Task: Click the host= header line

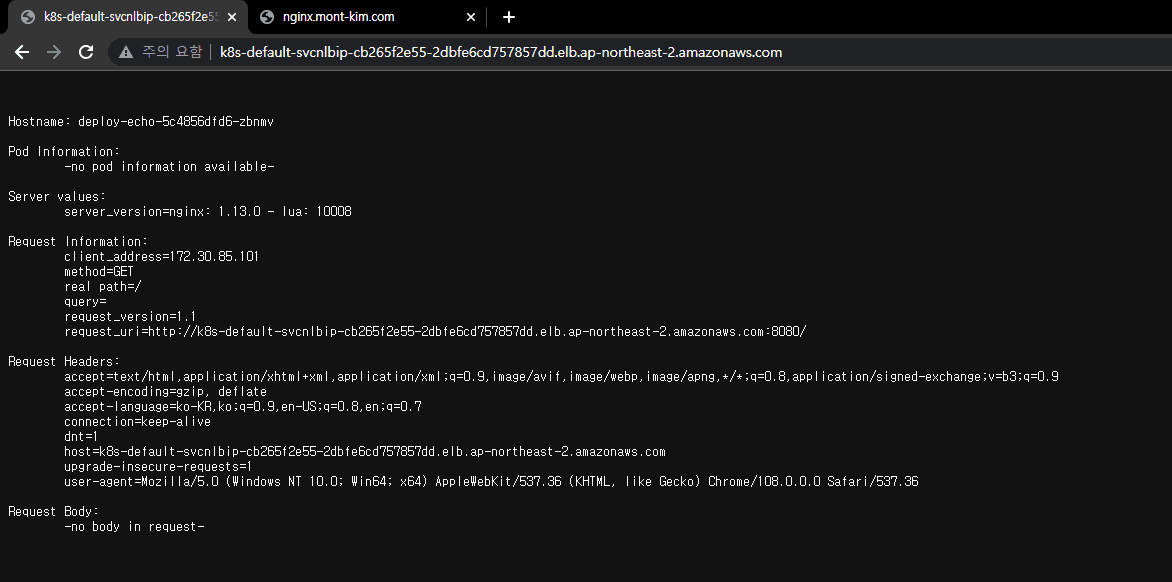Action: click(x=364, y=452)
